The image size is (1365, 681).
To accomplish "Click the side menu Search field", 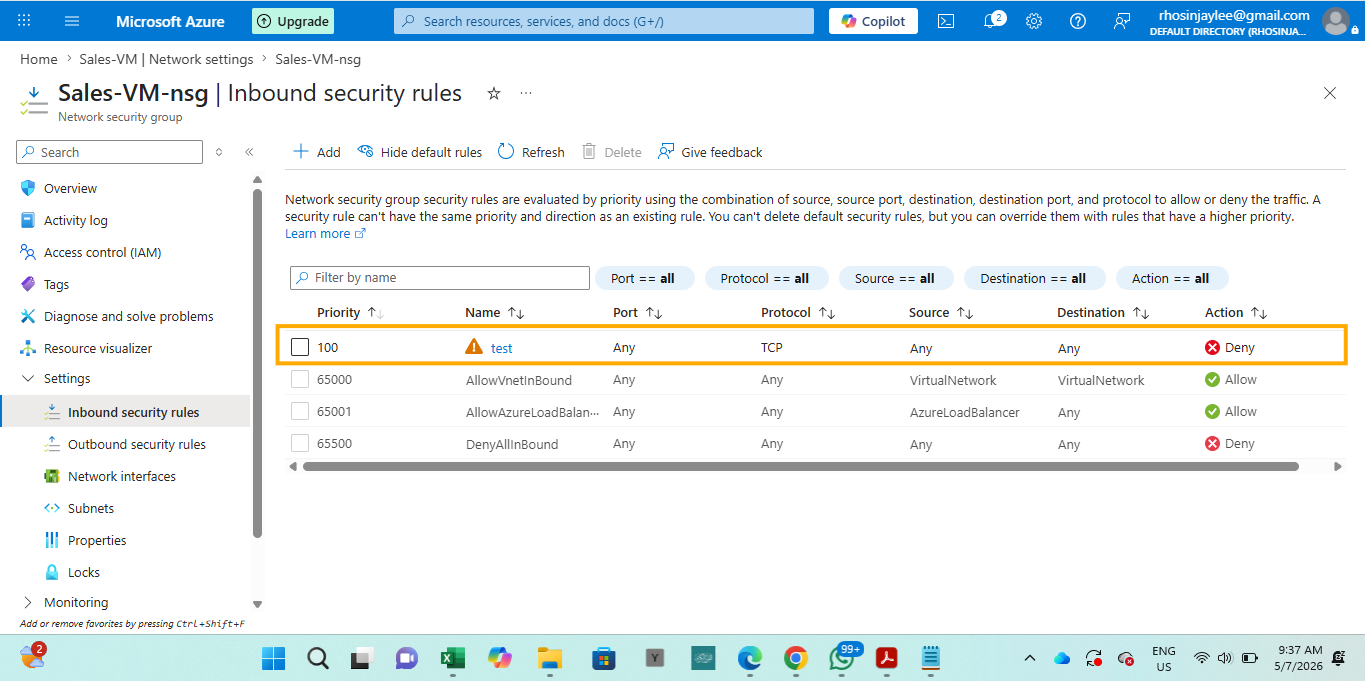I will coord(110,152).
